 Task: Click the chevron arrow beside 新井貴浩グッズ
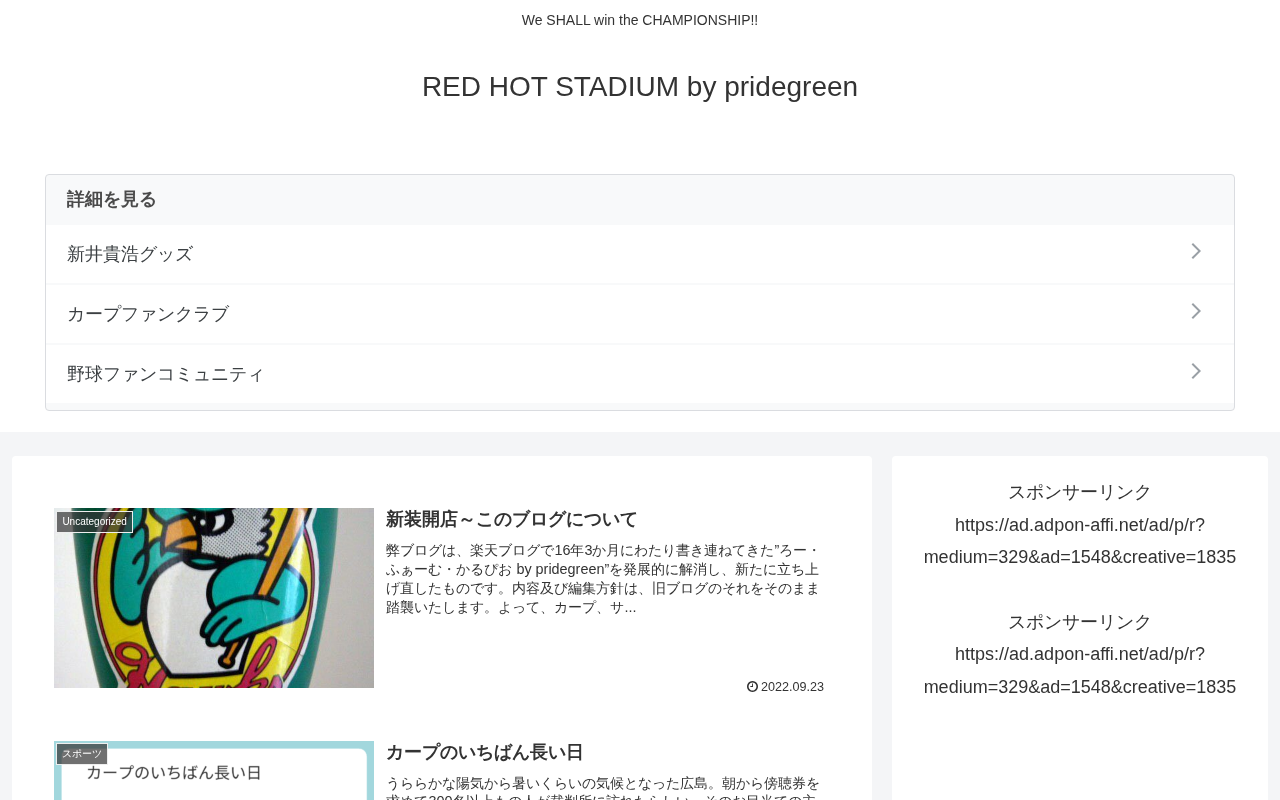coord(1196,252)
